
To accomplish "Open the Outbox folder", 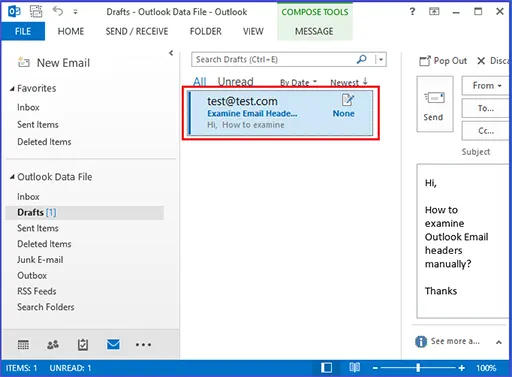I will point(32,276).
